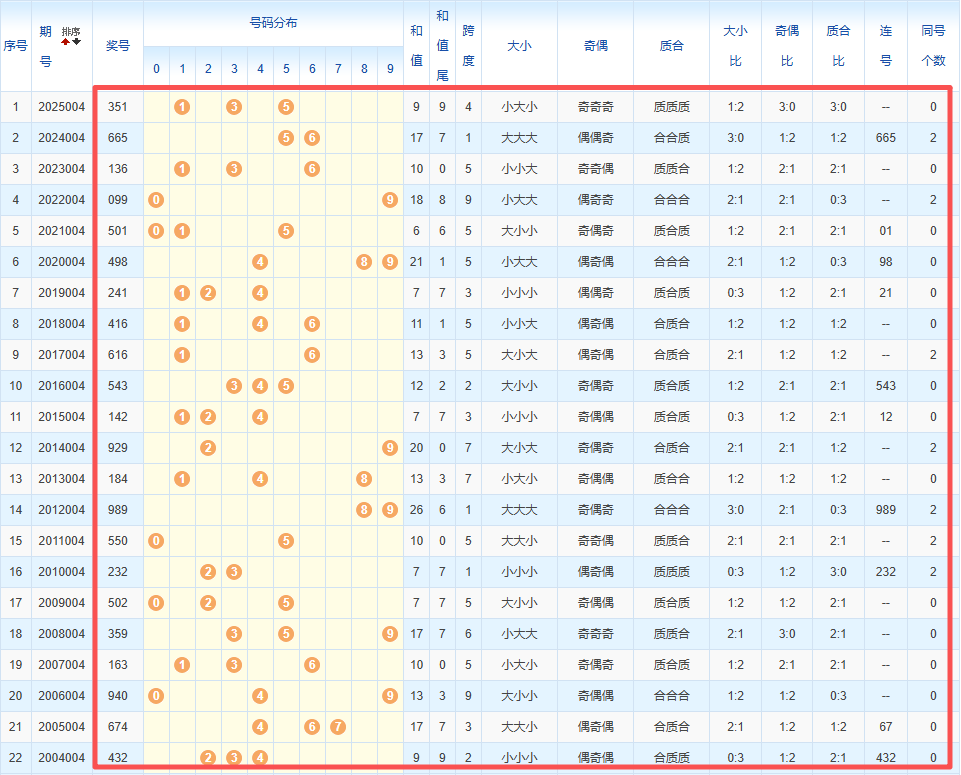This screenshot has width=961, height=775.
Task: Click the orange 7 ball in row 2005004
Action: click(x=338, y=727)
